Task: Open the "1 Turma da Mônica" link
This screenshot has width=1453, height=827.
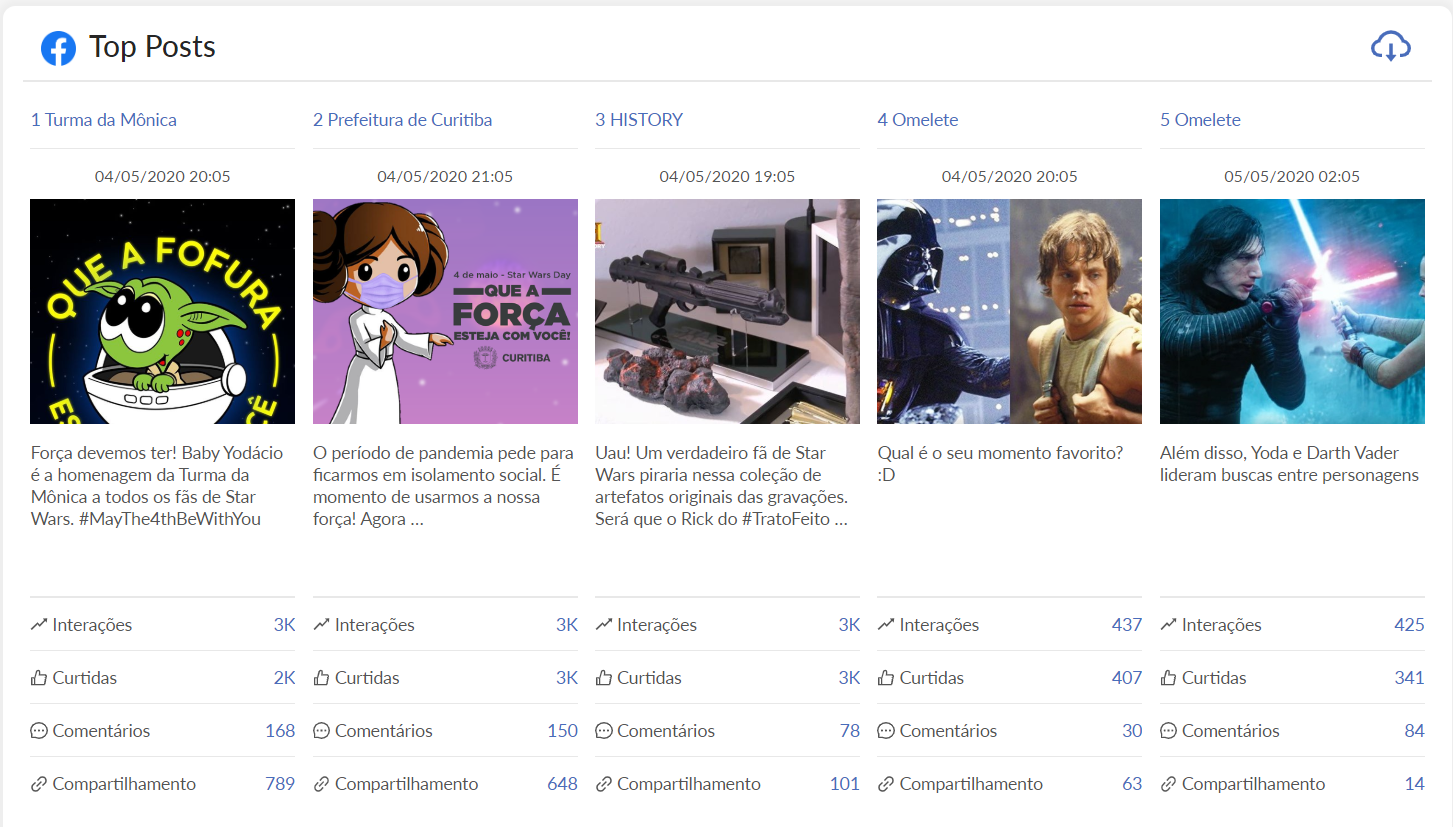Action: pyautogui.click(x=104, y=120)
